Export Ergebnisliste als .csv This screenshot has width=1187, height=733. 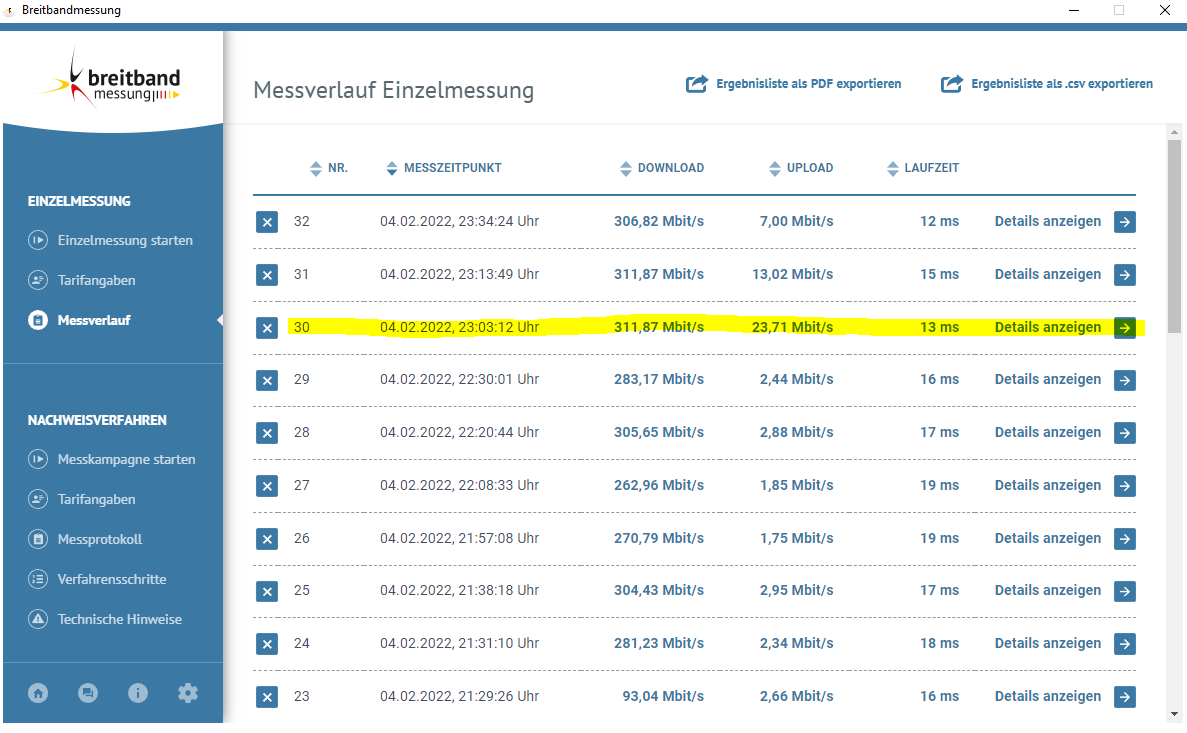click(1047, 84)
